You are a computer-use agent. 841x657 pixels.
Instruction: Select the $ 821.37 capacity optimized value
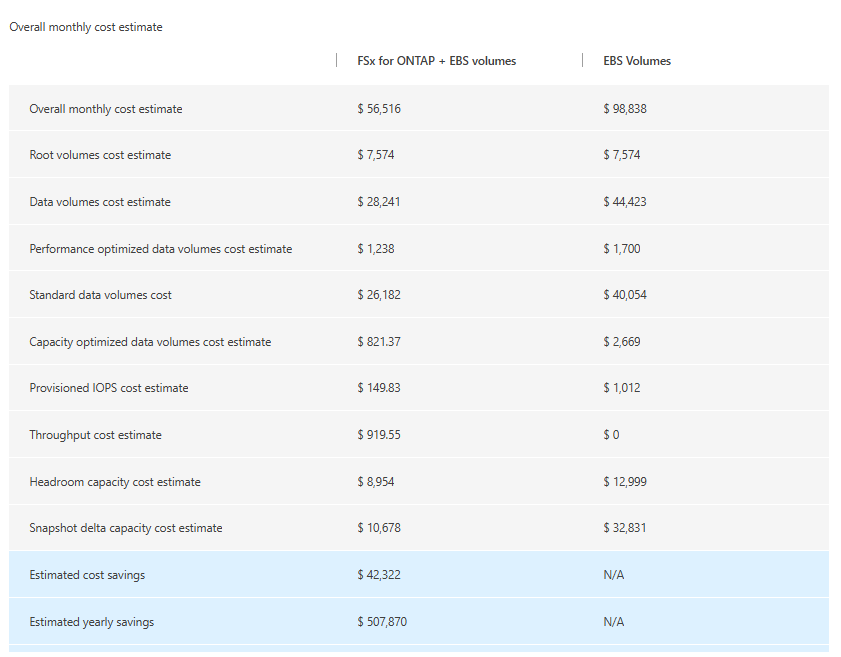coord(379,342)
